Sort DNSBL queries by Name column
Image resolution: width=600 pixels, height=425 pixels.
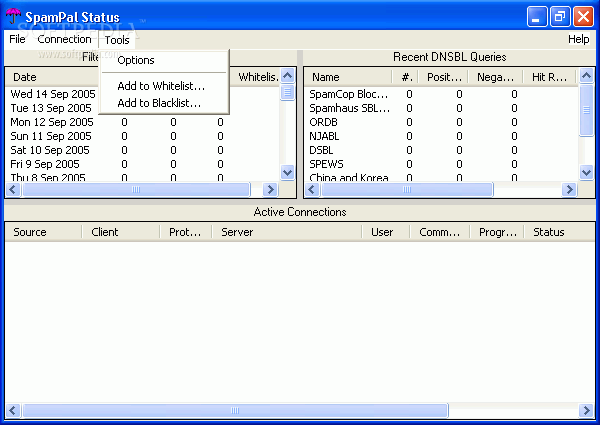[x=348, y=77]
